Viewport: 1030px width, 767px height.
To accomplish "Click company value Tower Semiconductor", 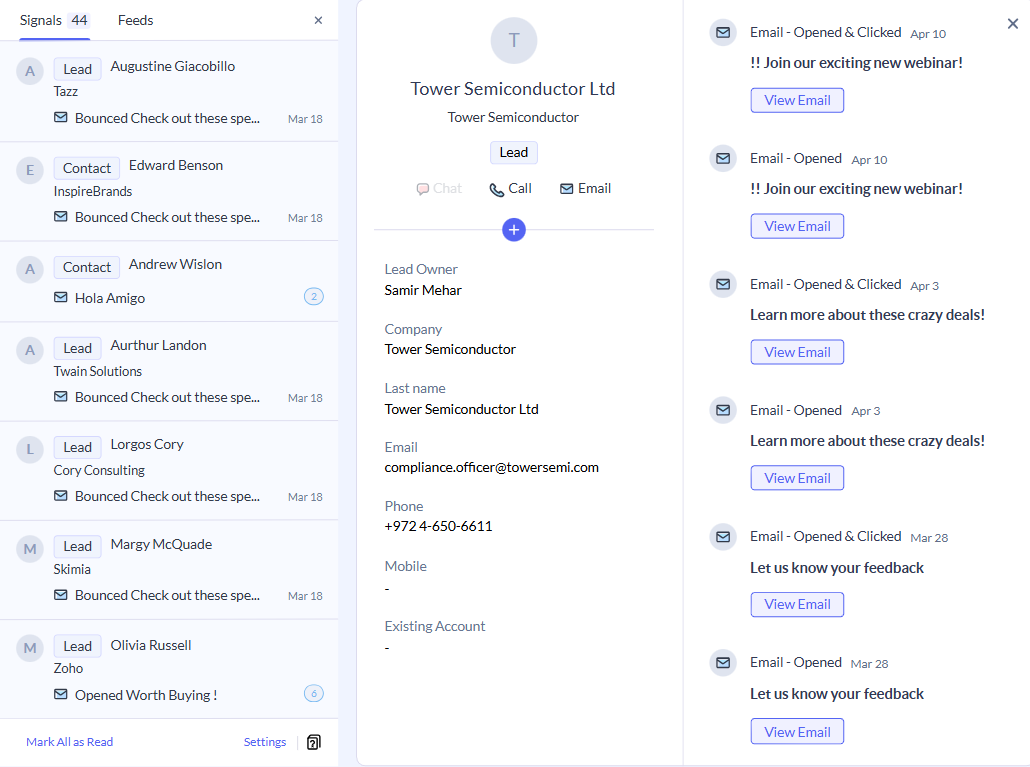I will (x=450, y=349).
